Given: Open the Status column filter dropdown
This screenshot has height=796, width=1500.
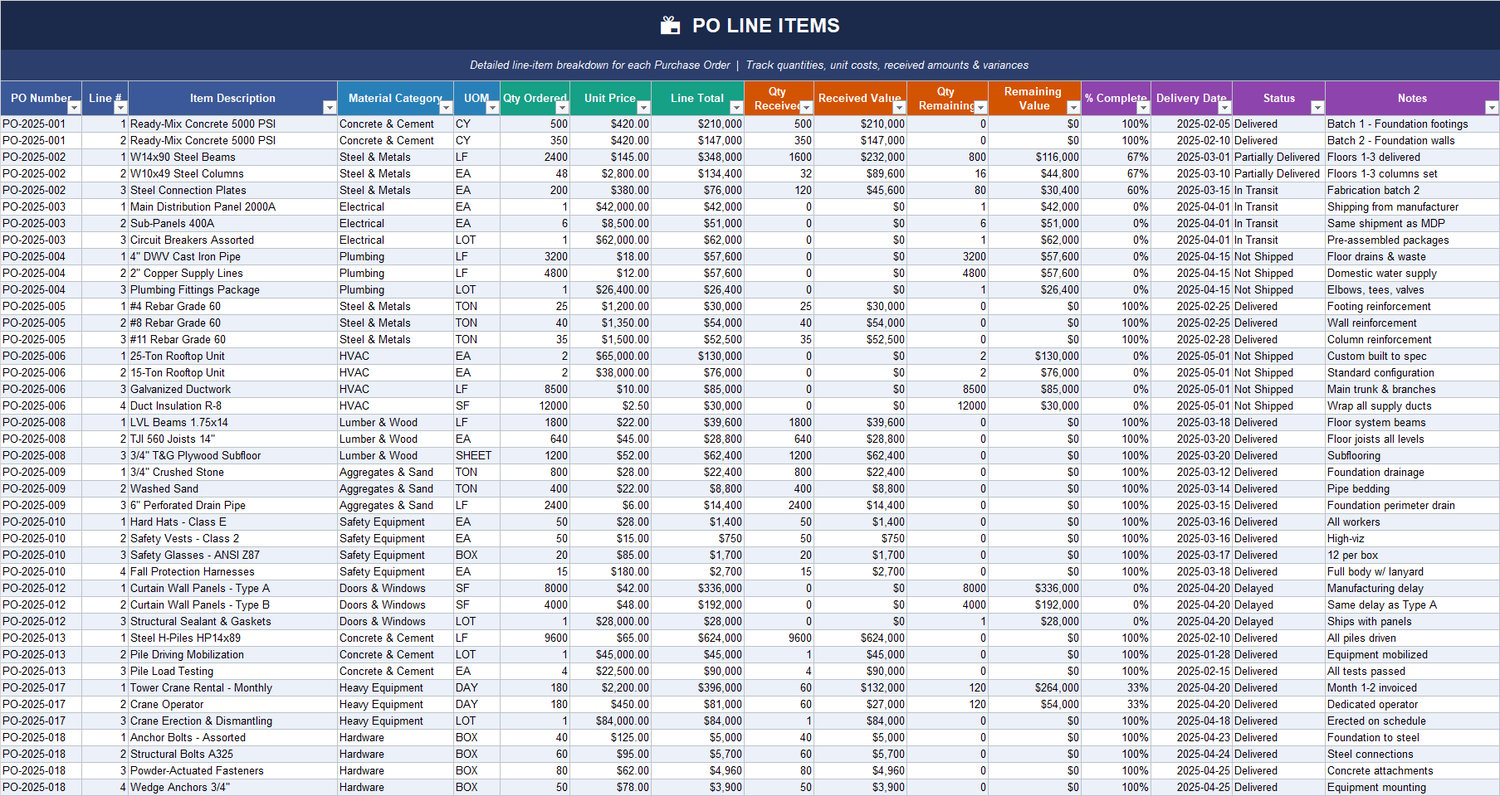Looking at the screenshot, I should 1317,107.
